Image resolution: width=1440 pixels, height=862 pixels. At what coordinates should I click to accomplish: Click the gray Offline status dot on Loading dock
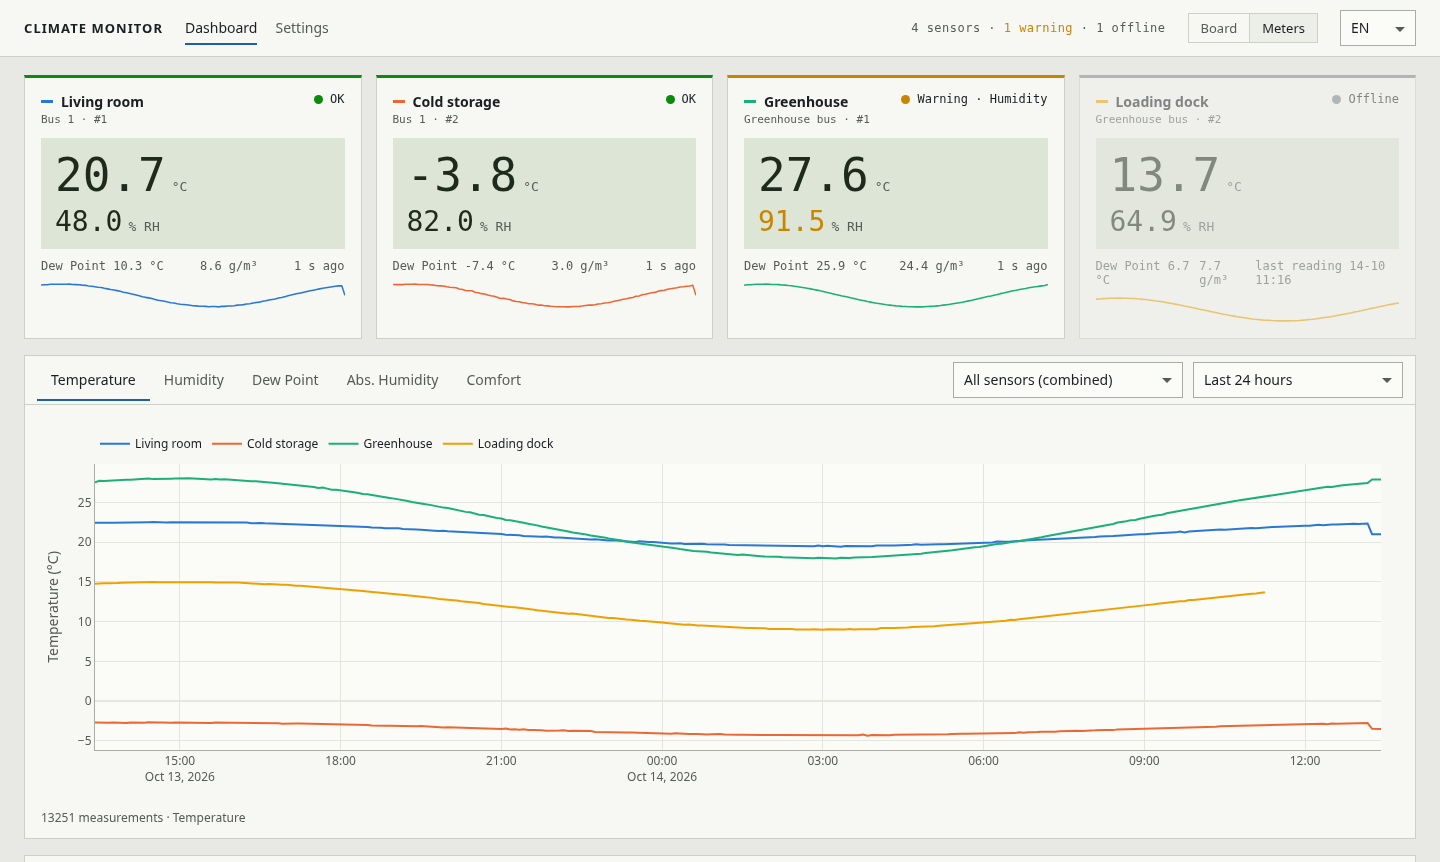click(1336, 99)
